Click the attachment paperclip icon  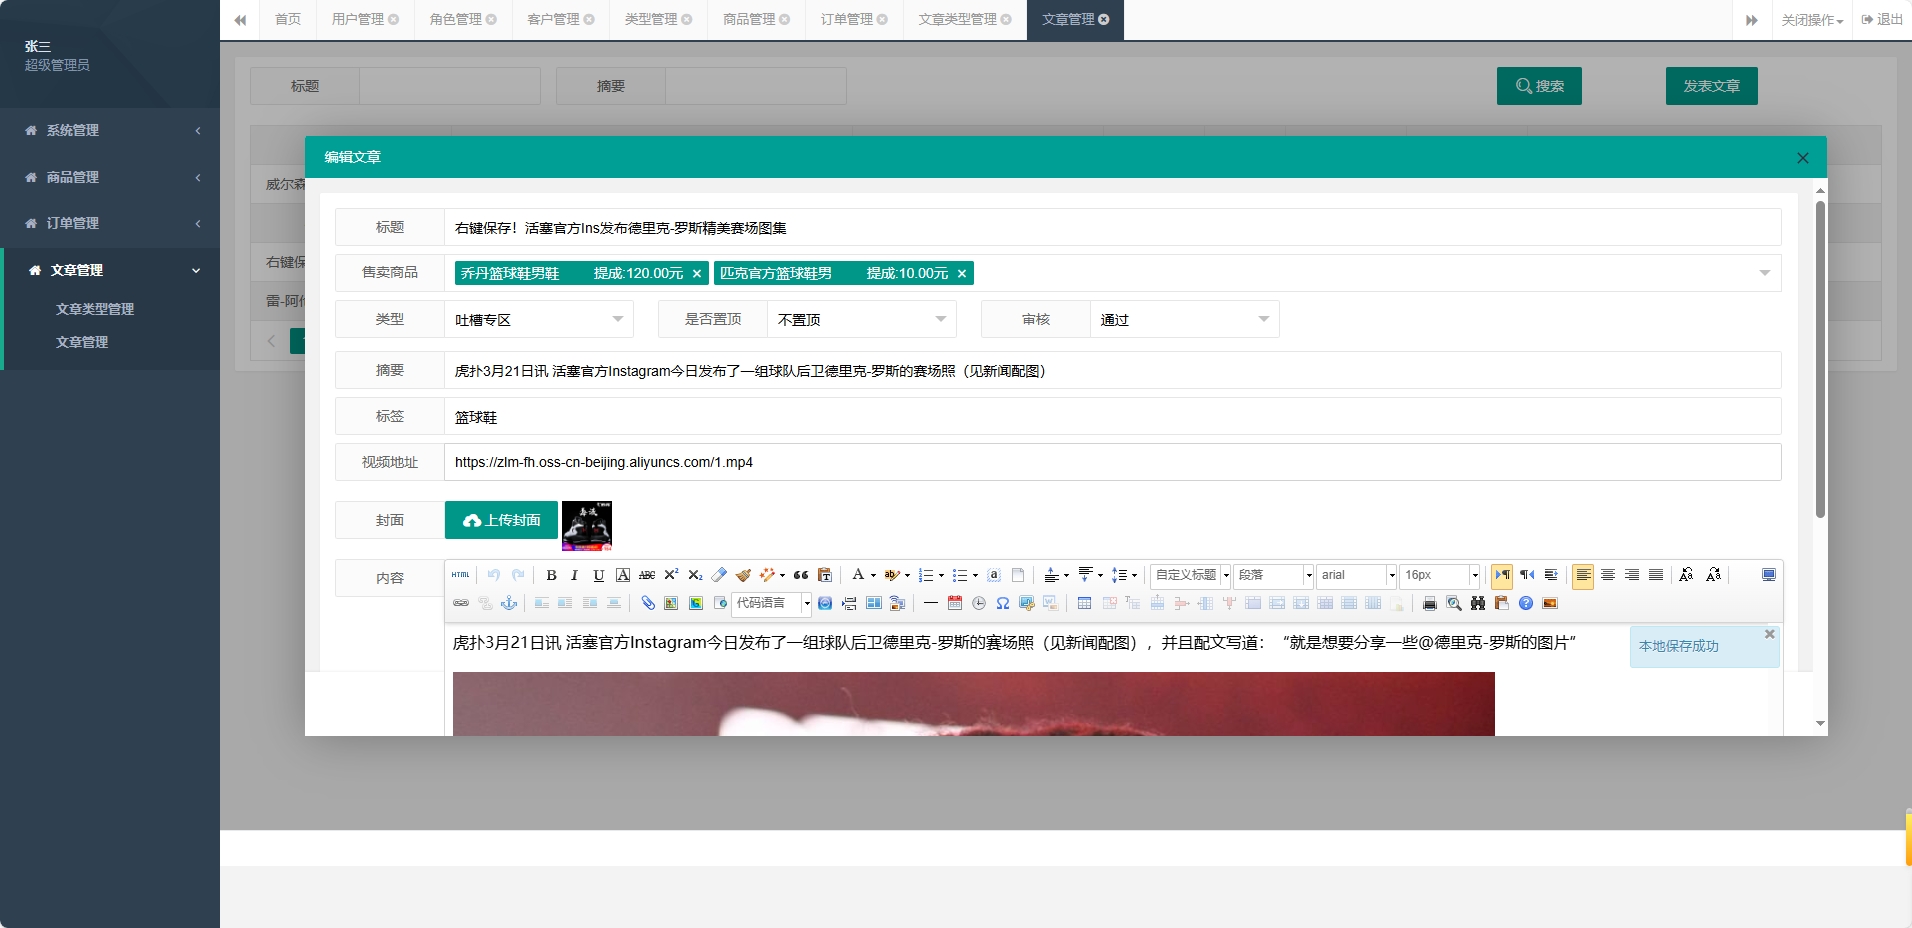click(647, 603)
